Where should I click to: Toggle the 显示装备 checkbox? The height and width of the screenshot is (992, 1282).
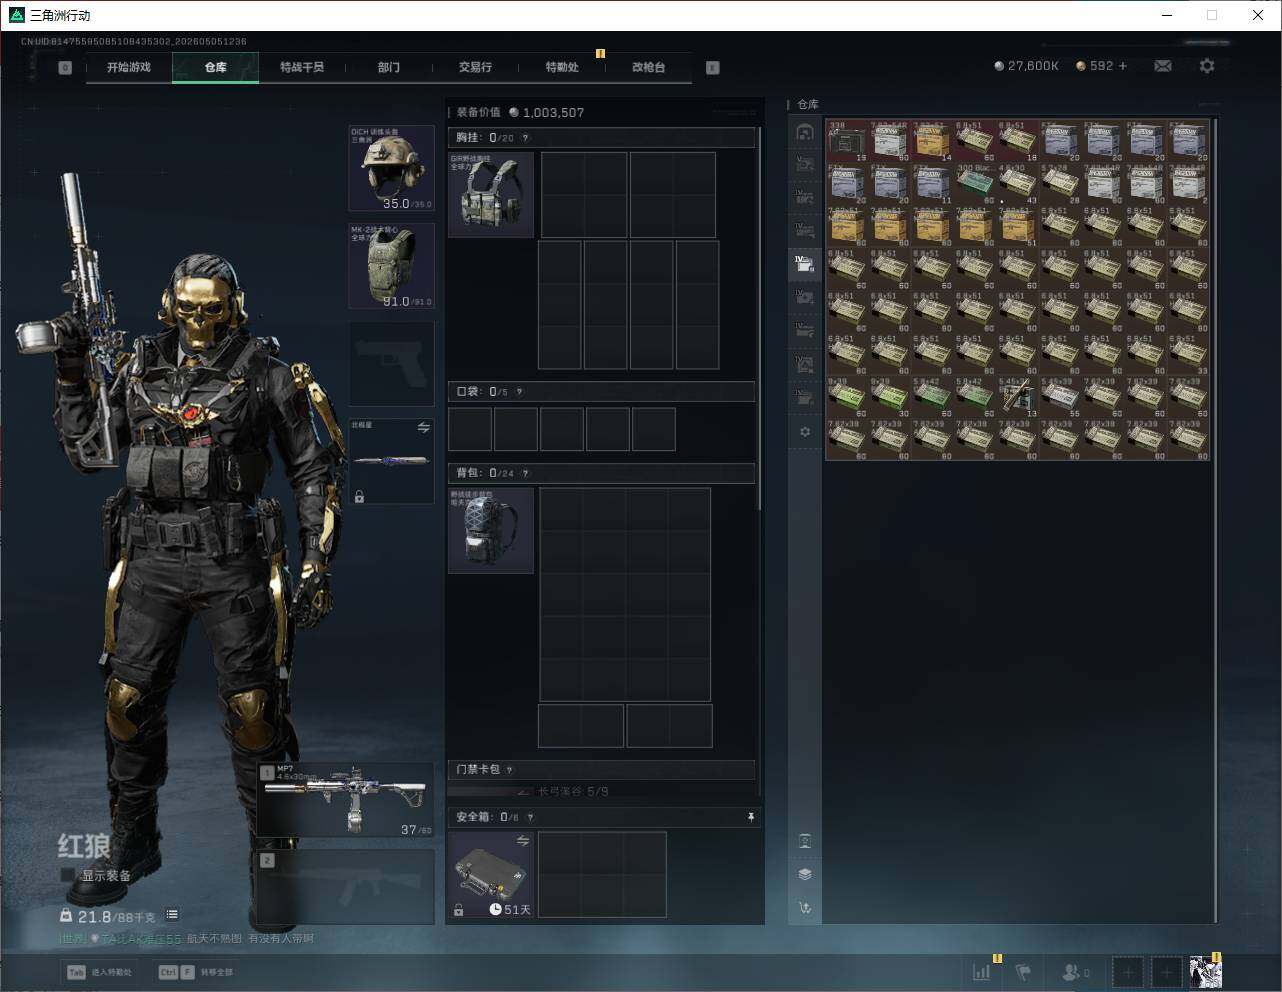tap(68, 875)
